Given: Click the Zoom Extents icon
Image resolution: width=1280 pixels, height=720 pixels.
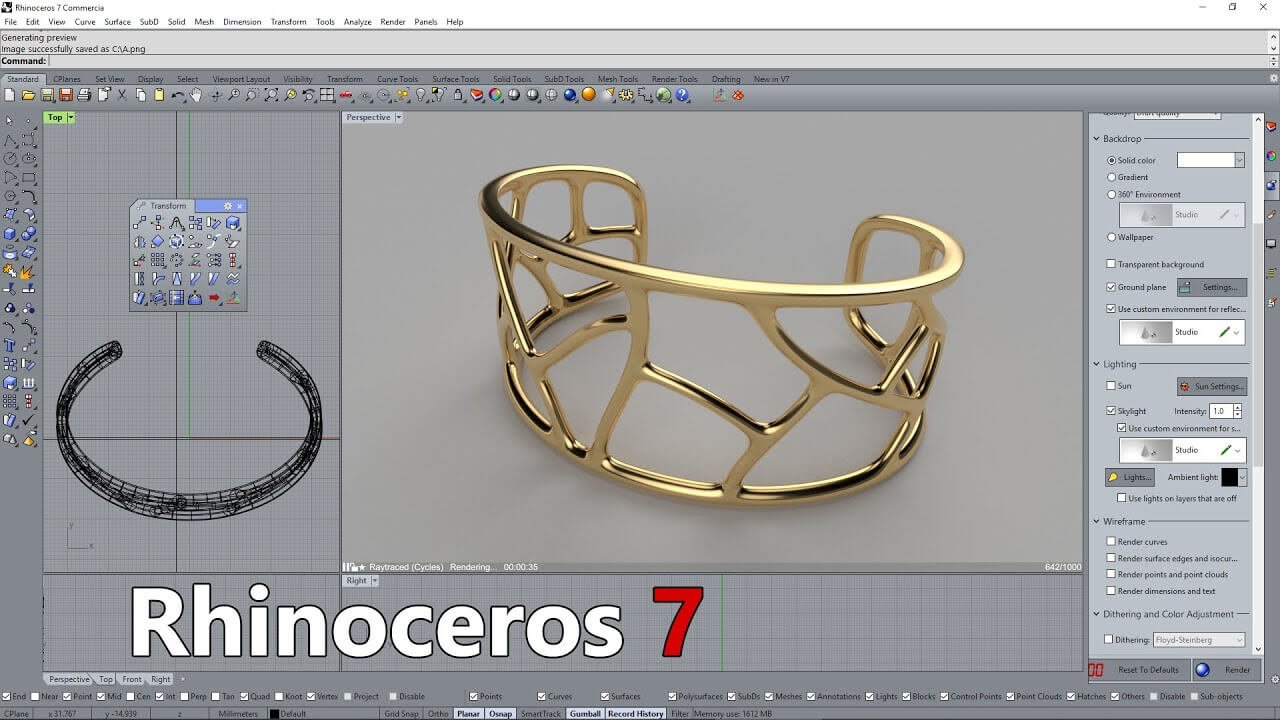Looking at the screenshot, I should coord(271,95).
